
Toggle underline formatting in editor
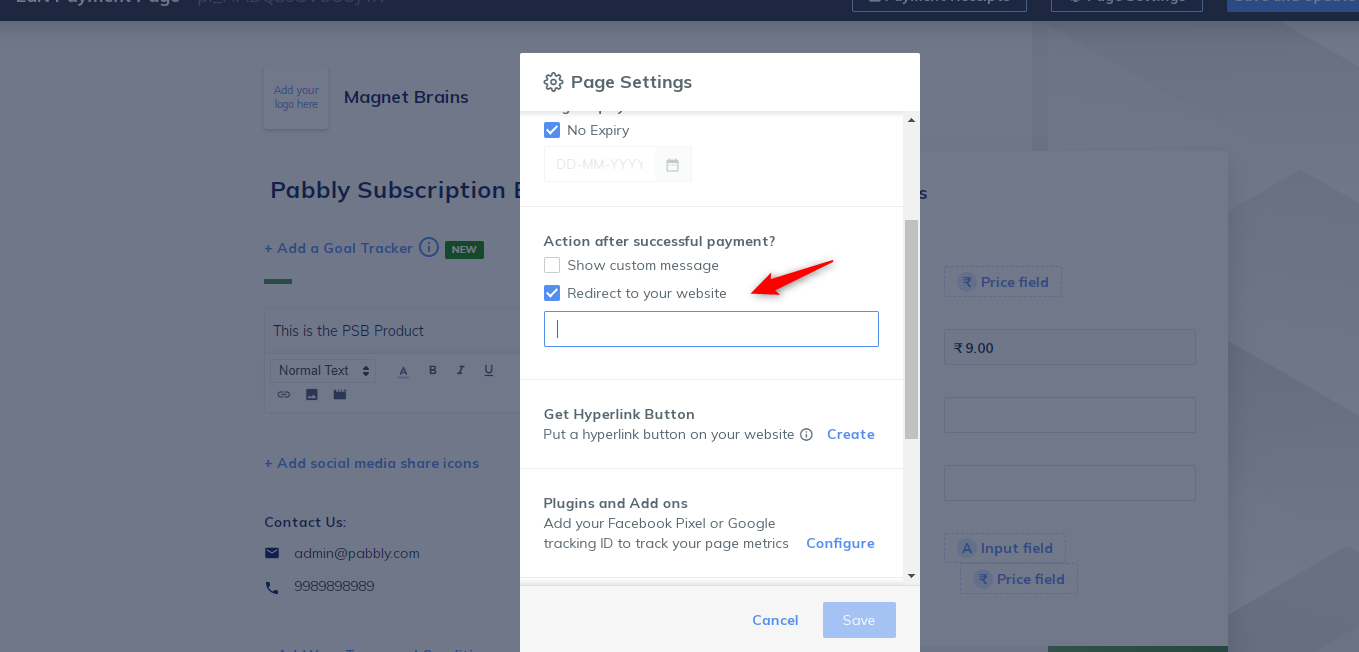(x=489, y=370)
